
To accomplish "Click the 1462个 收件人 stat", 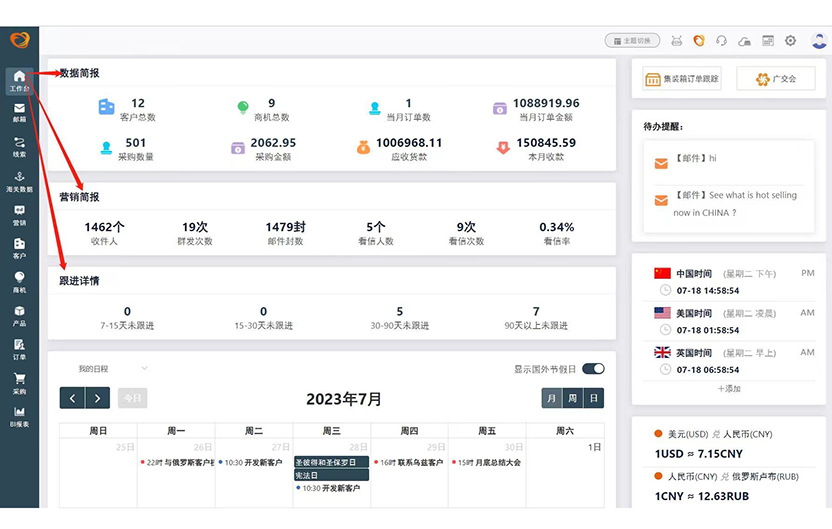I will (x=105, y=233).
